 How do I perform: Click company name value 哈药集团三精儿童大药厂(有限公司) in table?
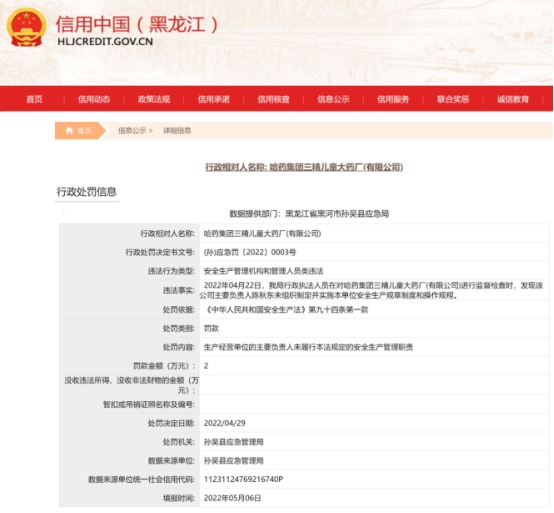[262, 234]
